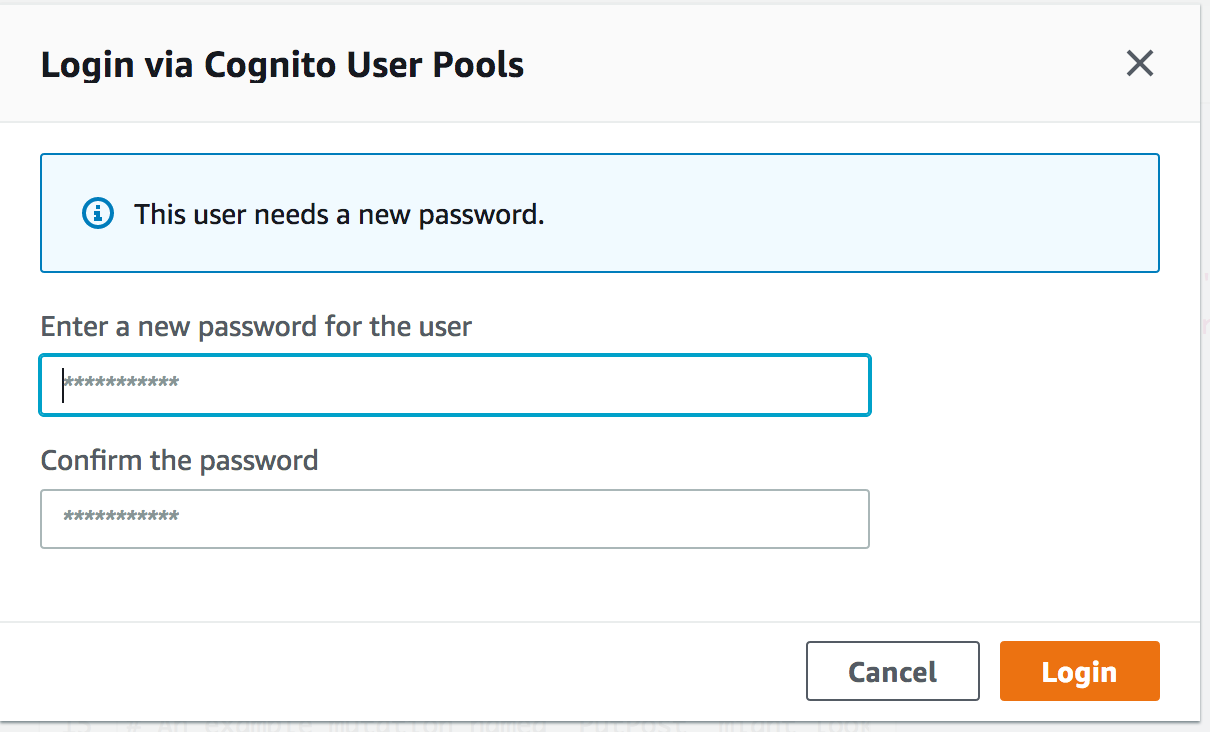Click empty space inside the blue info alert
This screenshot has height=732, width=1210.
click(850, 213)
